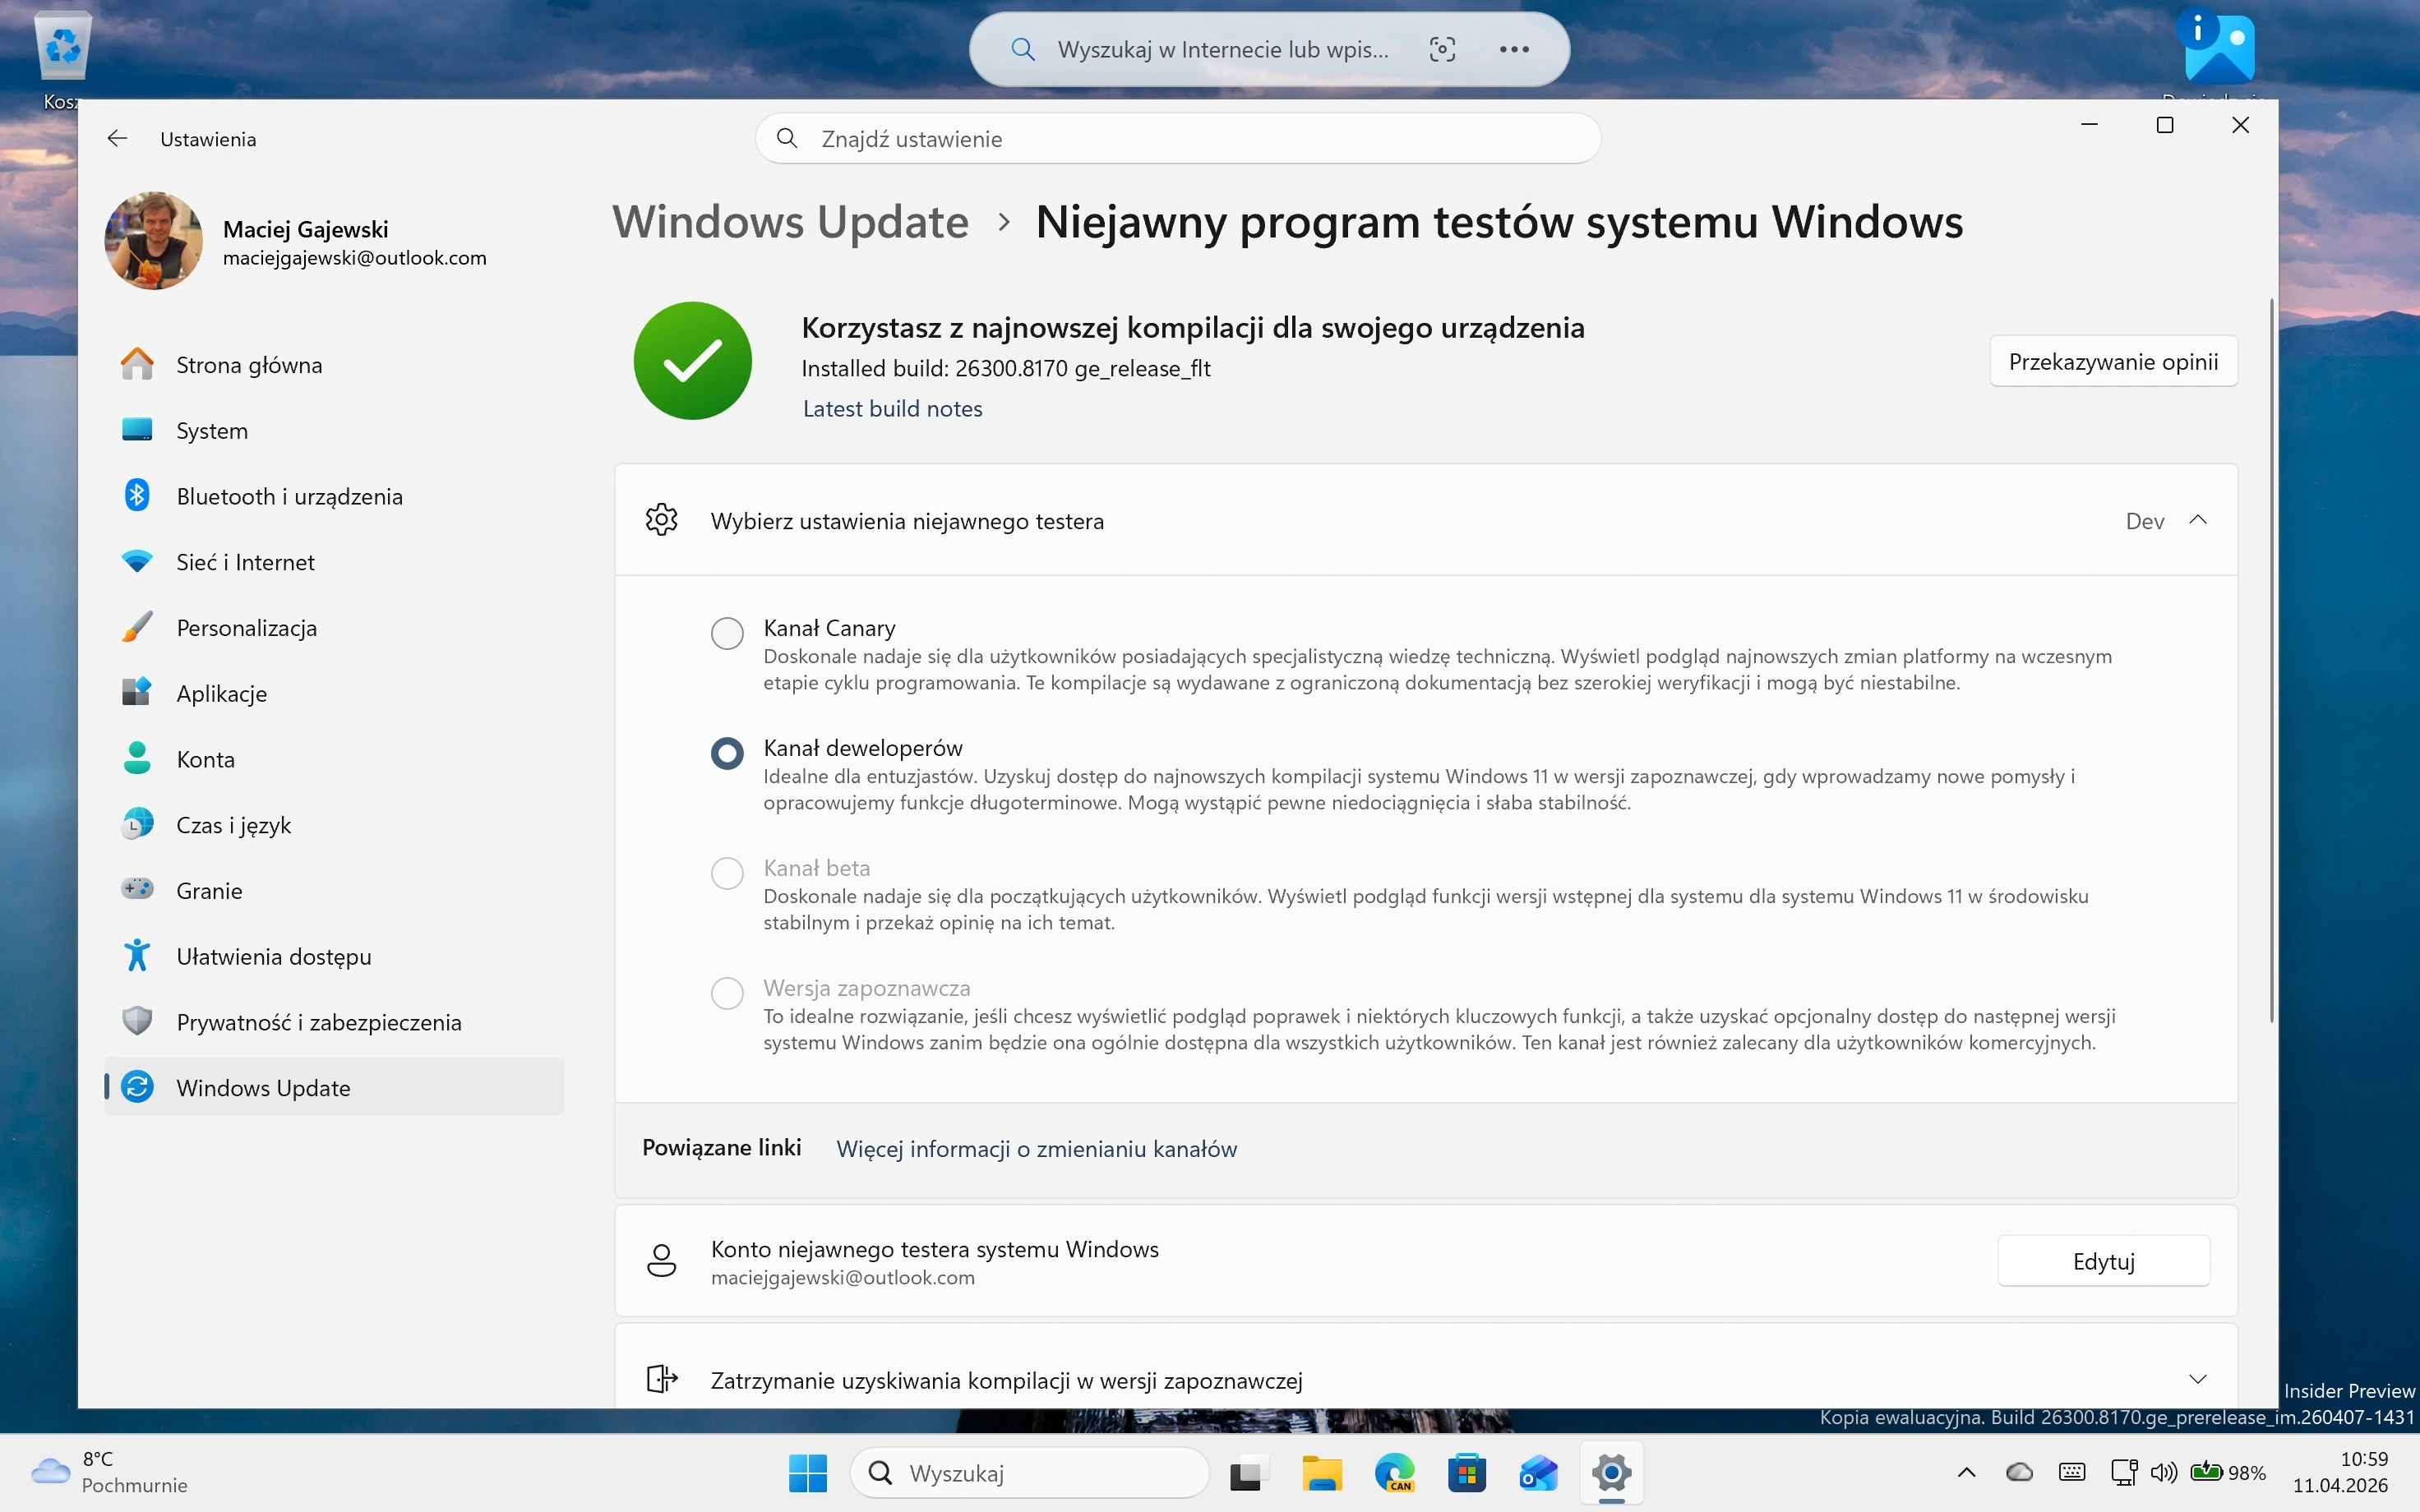This screenshot has width=2420, height=1512.
Task: Expand Zatrzymanie uzyskiwania kompilacji section
Action: pyautogui.click(x=2197, y=1379)
